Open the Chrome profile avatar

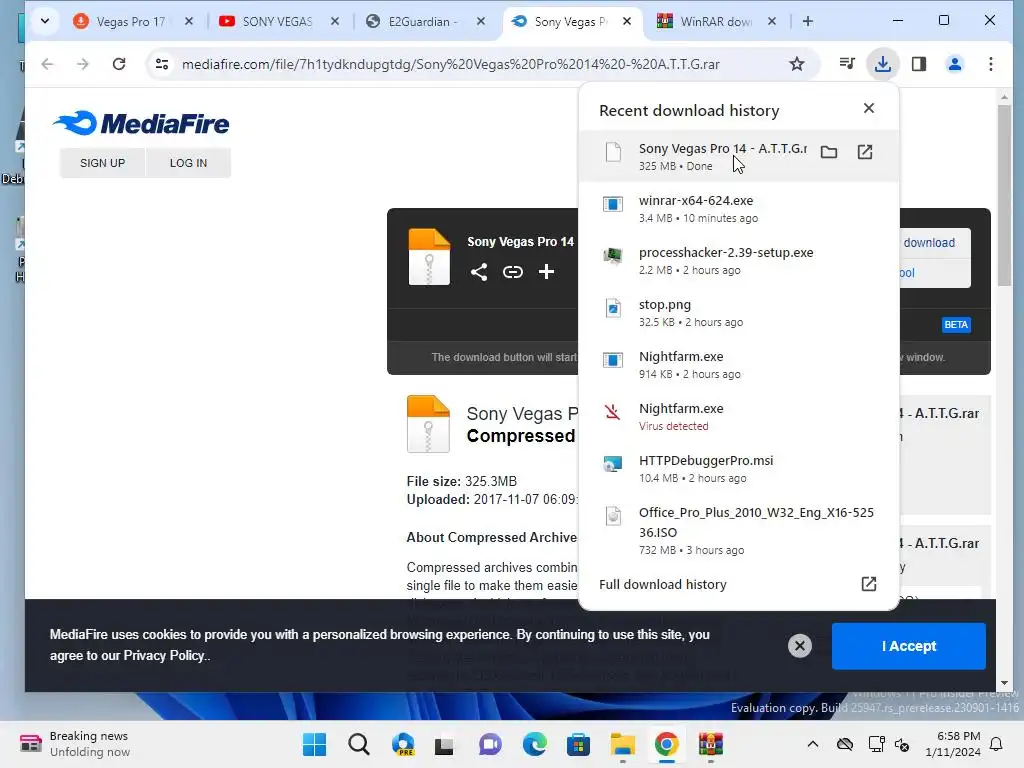[954, 64]
